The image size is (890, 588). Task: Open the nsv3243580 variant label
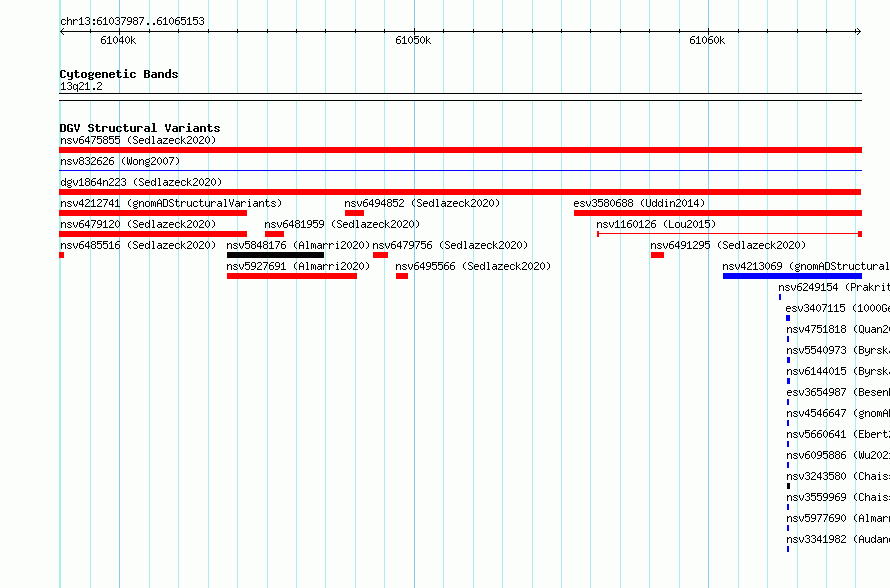838,476
